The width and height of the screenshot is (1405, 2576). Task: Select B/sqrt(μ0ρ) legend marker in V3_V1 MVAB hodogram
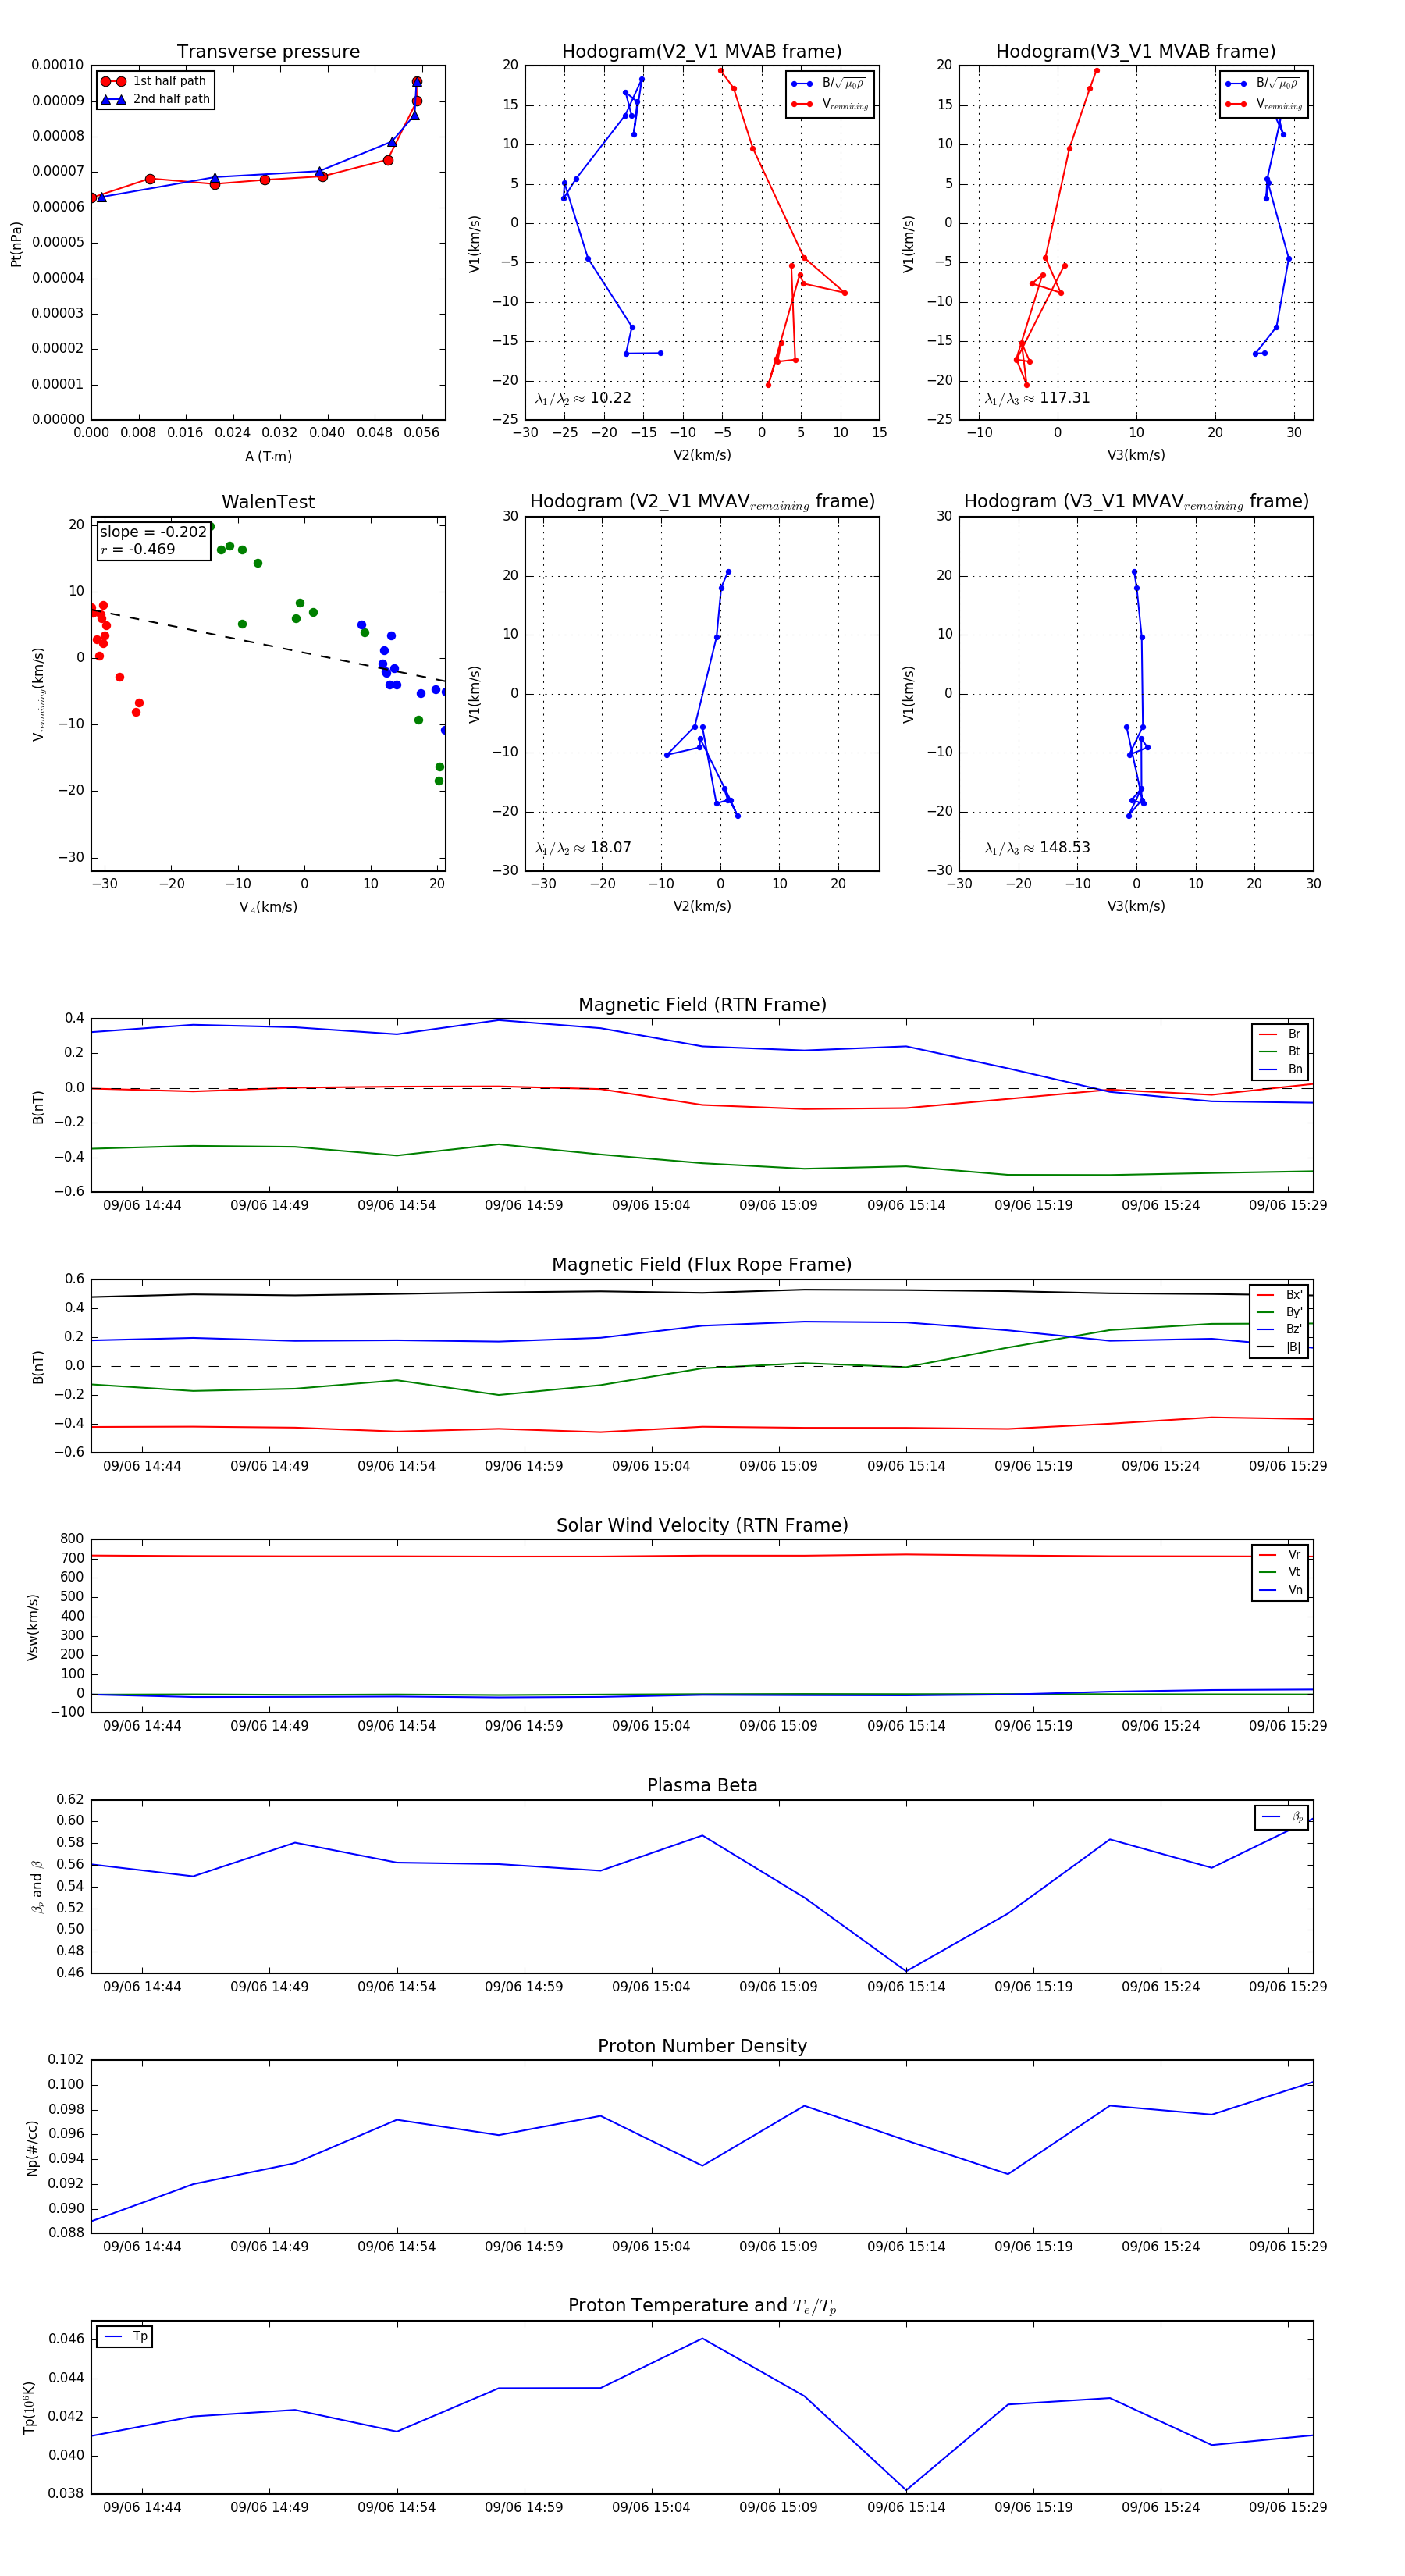pyautogui.click(x=1235, y=84)
